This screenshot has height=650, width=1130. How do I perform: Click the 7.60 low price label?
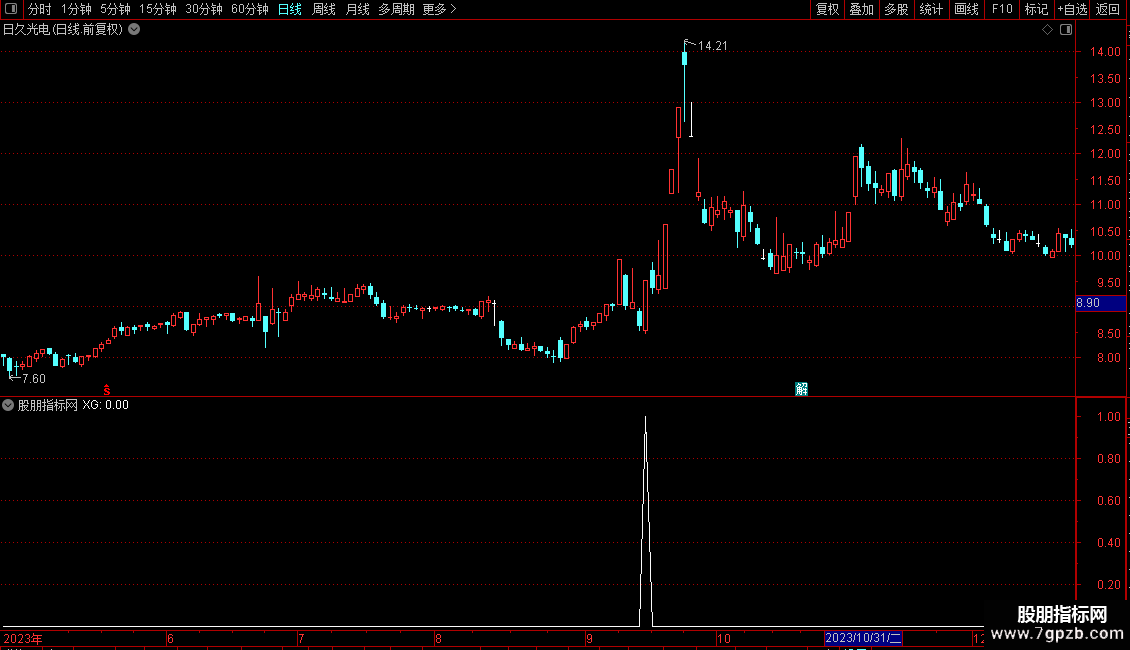click(x=34, y=379)
